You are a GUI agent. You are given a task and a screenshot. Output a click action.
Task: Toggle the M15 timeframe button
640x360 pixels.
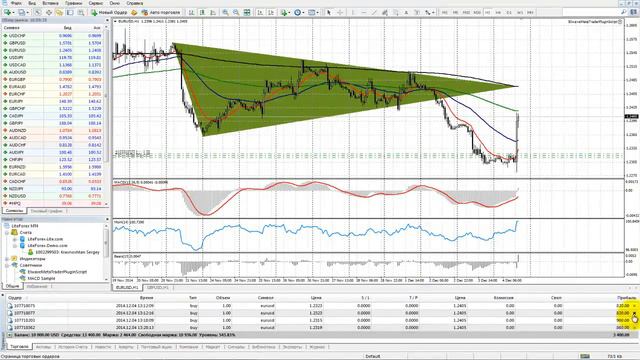(x=466, y=13)
